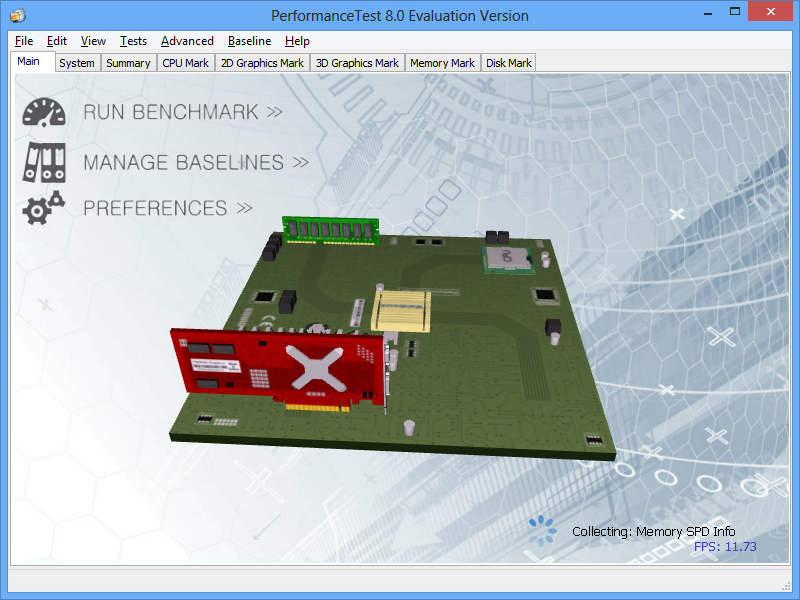800x600 pixels.
Task: Open the Help menu
Action: (x=297, y=41)
